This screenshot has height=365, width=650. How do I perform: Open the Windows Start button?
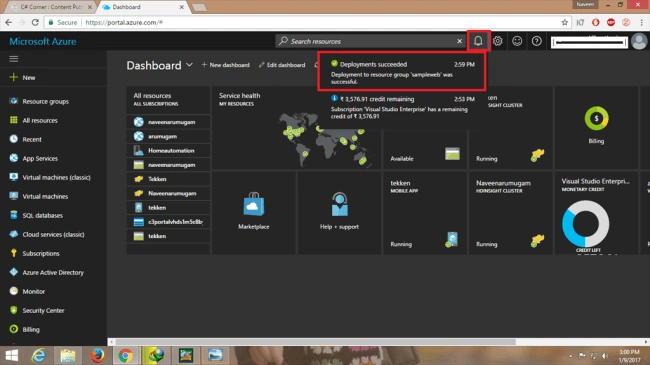point(12,355)
